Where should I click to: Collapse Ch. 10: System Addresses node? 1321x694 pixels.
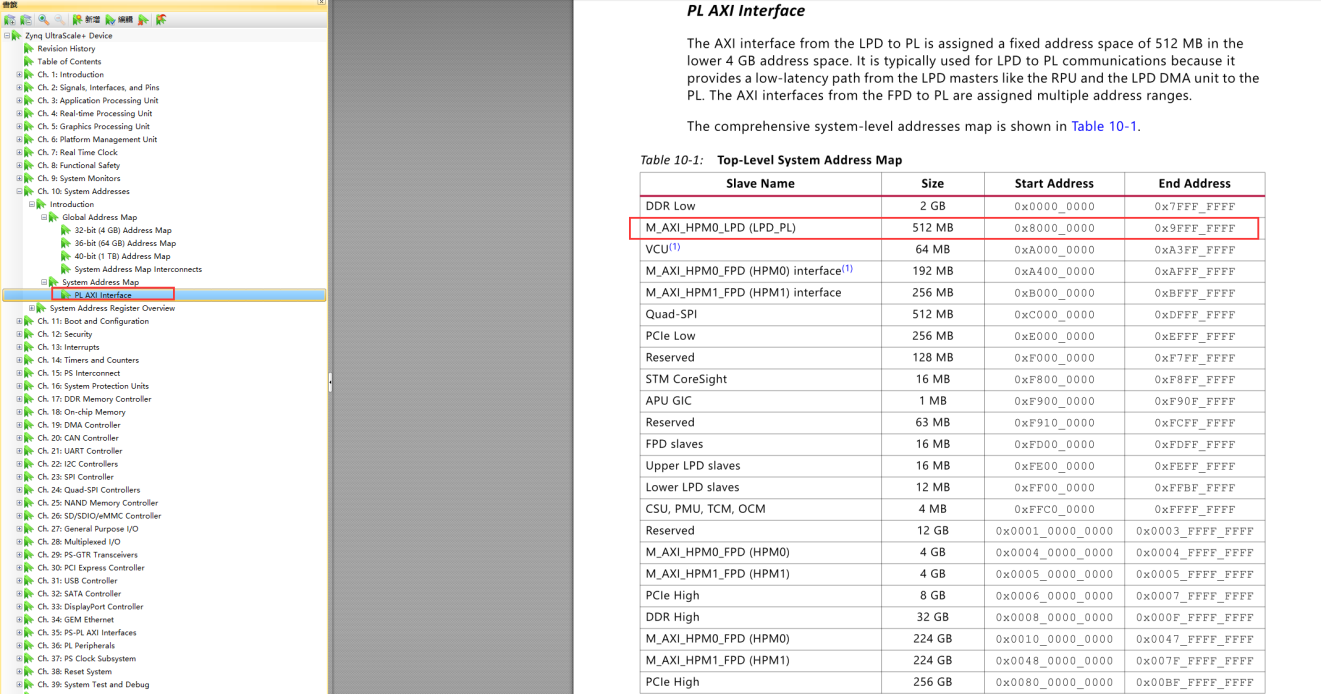click(19, 192)
